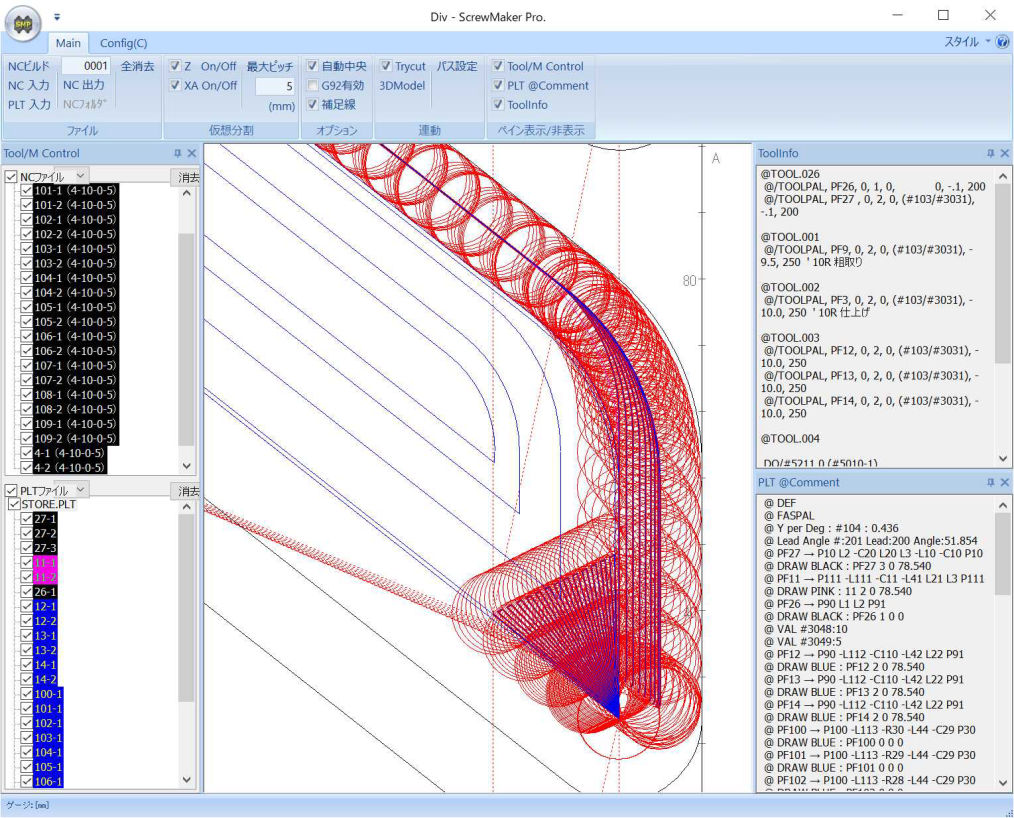Close the PLT @Comment panel
1014x818 pixels.
coord(1004,483)
